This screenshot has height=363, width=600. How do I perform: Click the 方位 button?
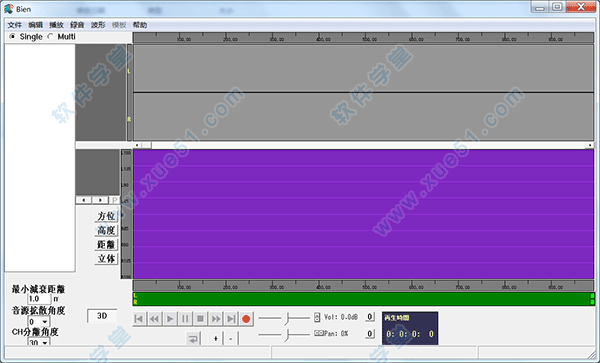coord(106,216)
